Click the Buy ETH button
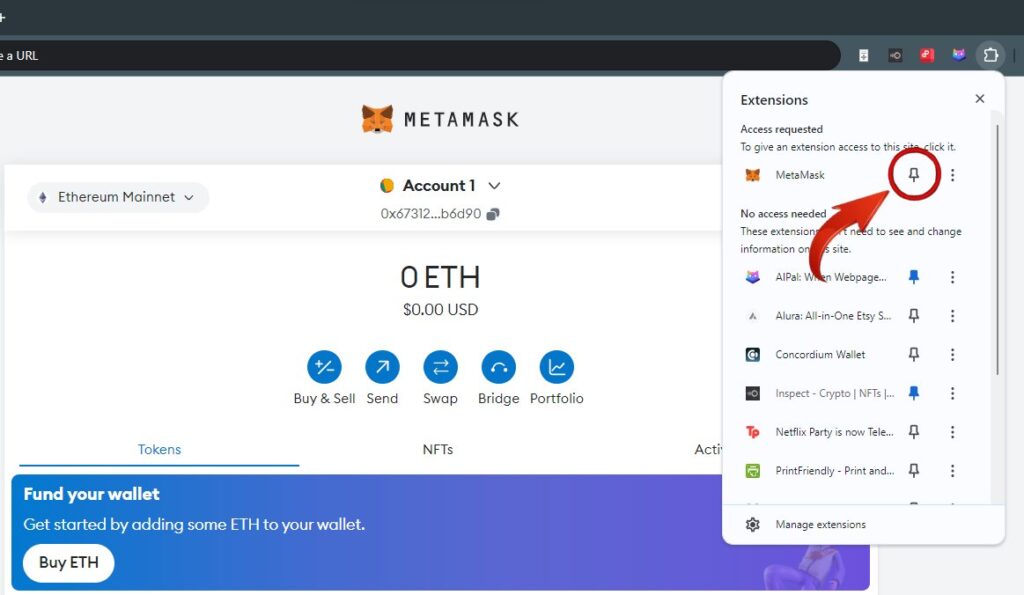The width and height of the screenshot is (1024, 595). click(69, 562)
